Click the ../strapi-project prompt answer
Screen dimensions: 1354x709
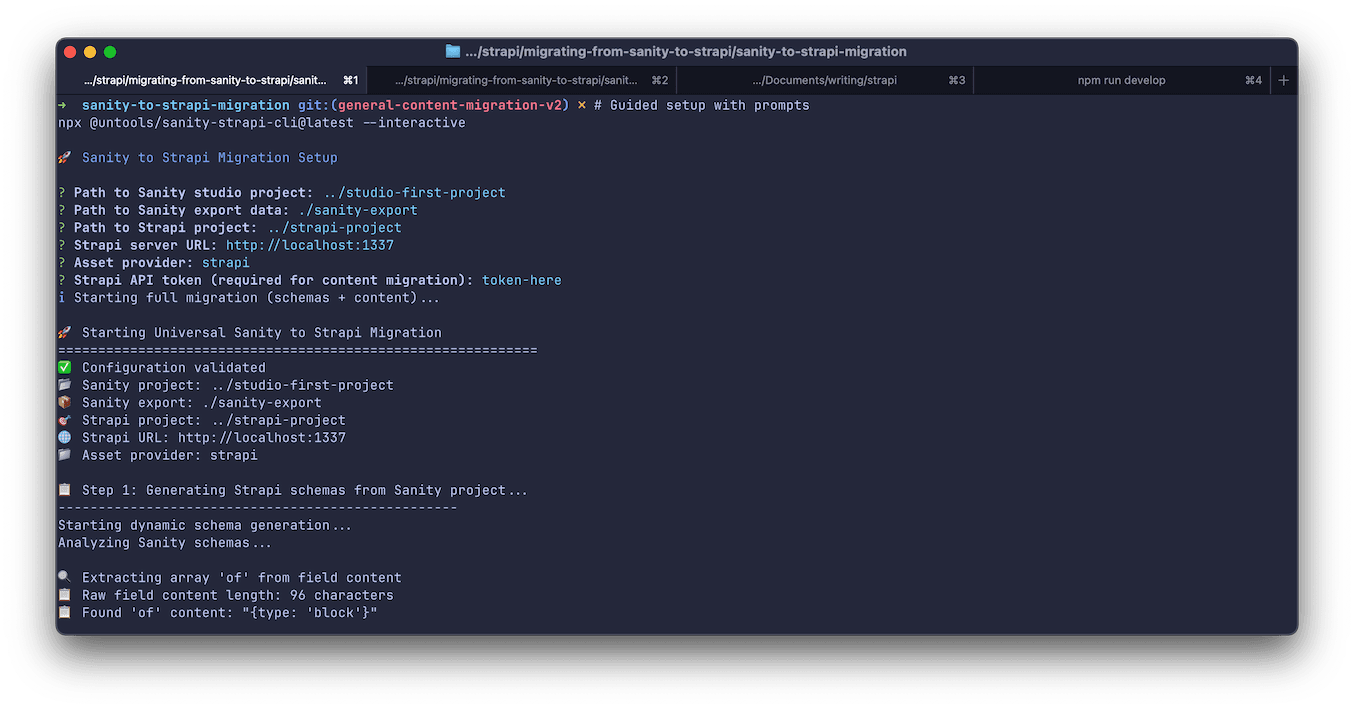click(x=334, y=228)
